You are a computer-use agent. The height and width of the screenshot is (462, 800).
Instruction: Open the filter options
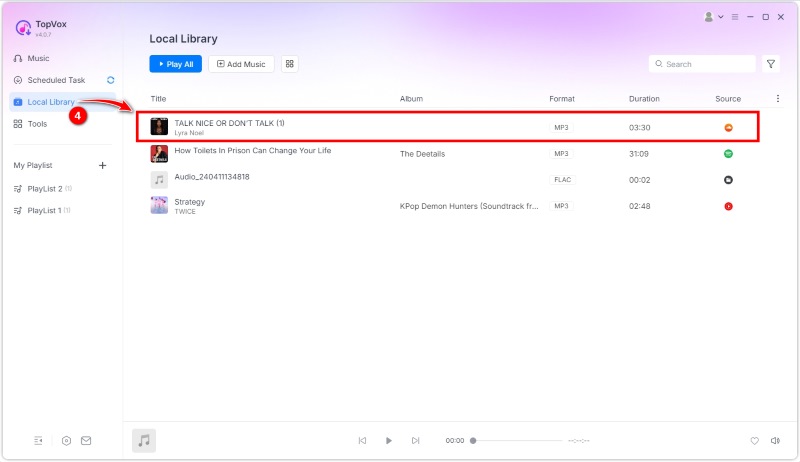[771, 64]
